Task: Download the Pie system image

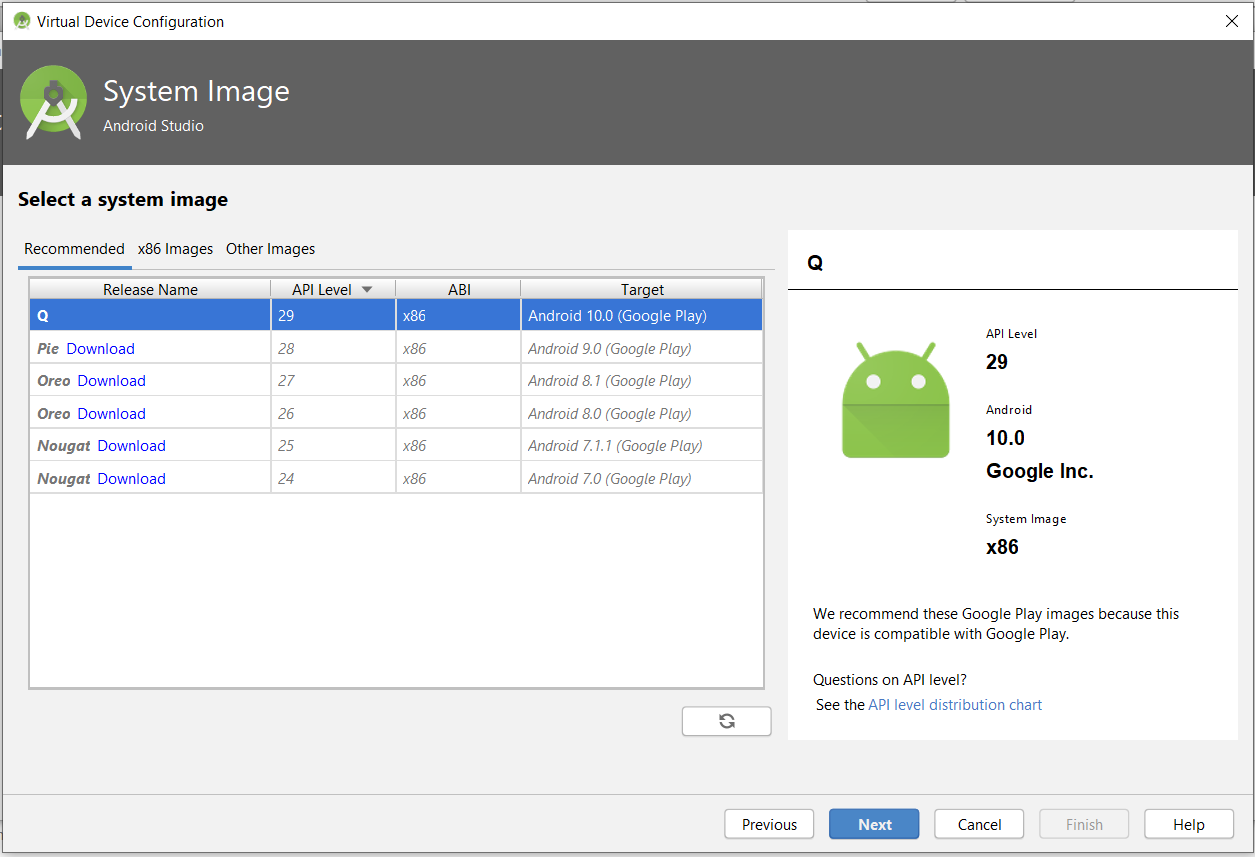Action: tap(100, 349)
